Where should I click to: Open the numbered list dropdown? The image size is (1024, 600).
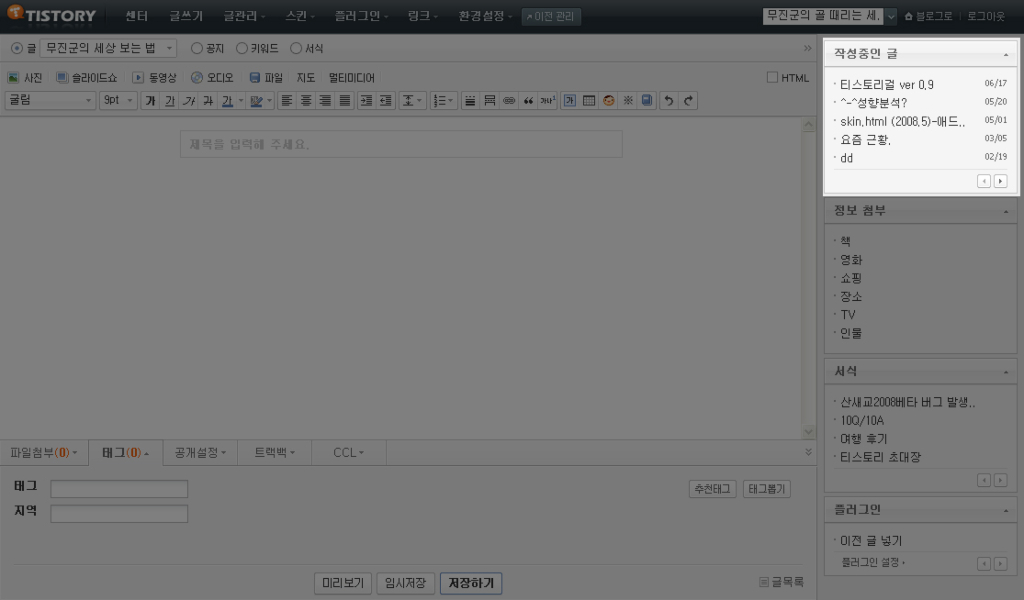pyautogui.click(x=443, y=101)
